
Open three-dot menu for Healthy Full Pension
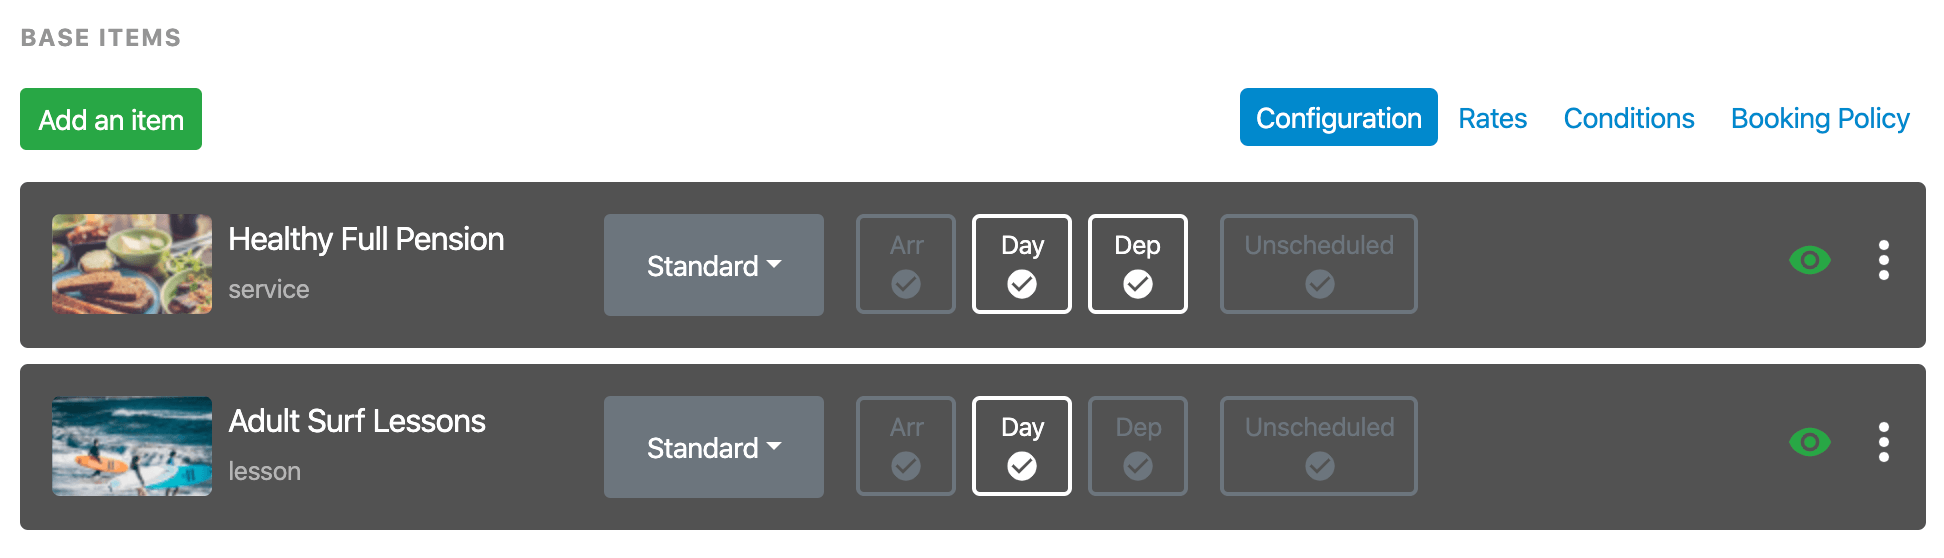coord(1884,260)
